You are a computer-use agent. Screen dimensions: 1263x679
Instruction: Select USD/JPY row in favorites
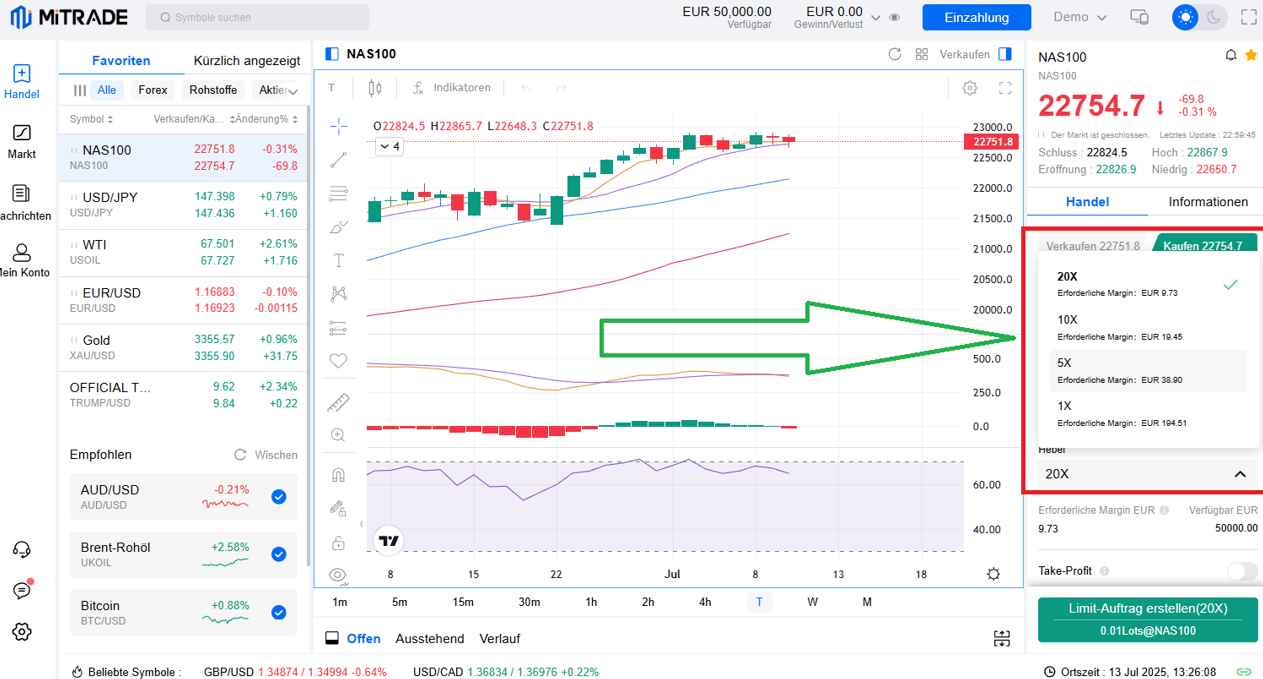(184, 205)
